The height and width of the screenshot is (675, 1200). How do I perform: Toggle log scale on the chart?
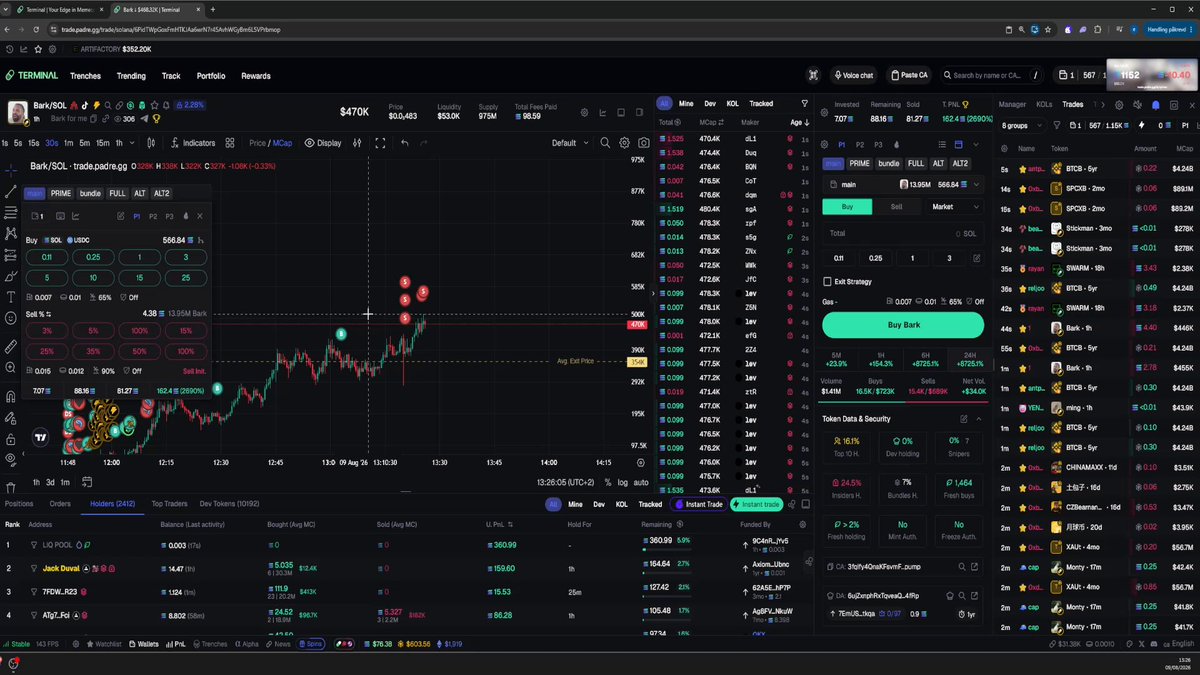click(x=622, y=482)
